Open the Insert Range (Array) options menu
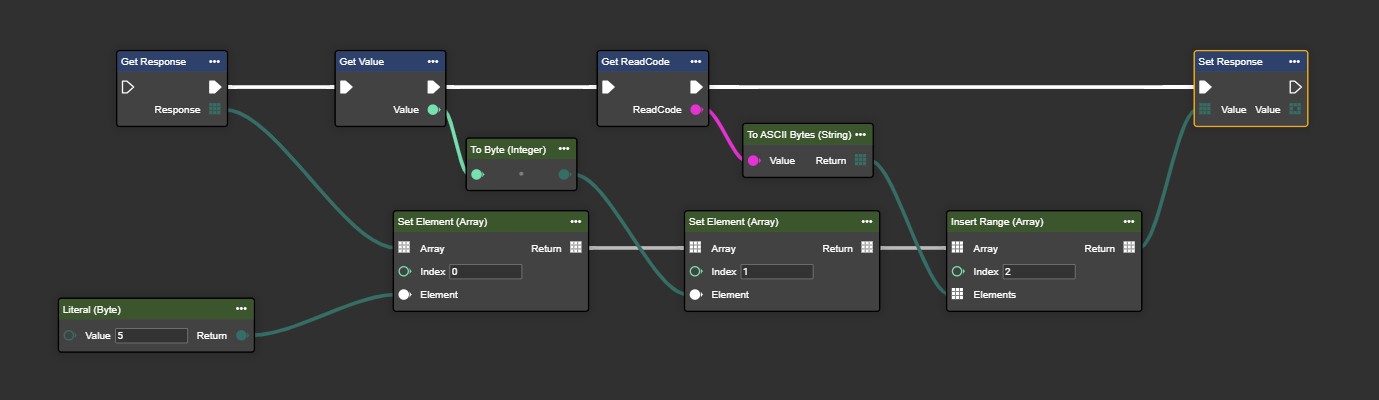 tap(1128, 222)
